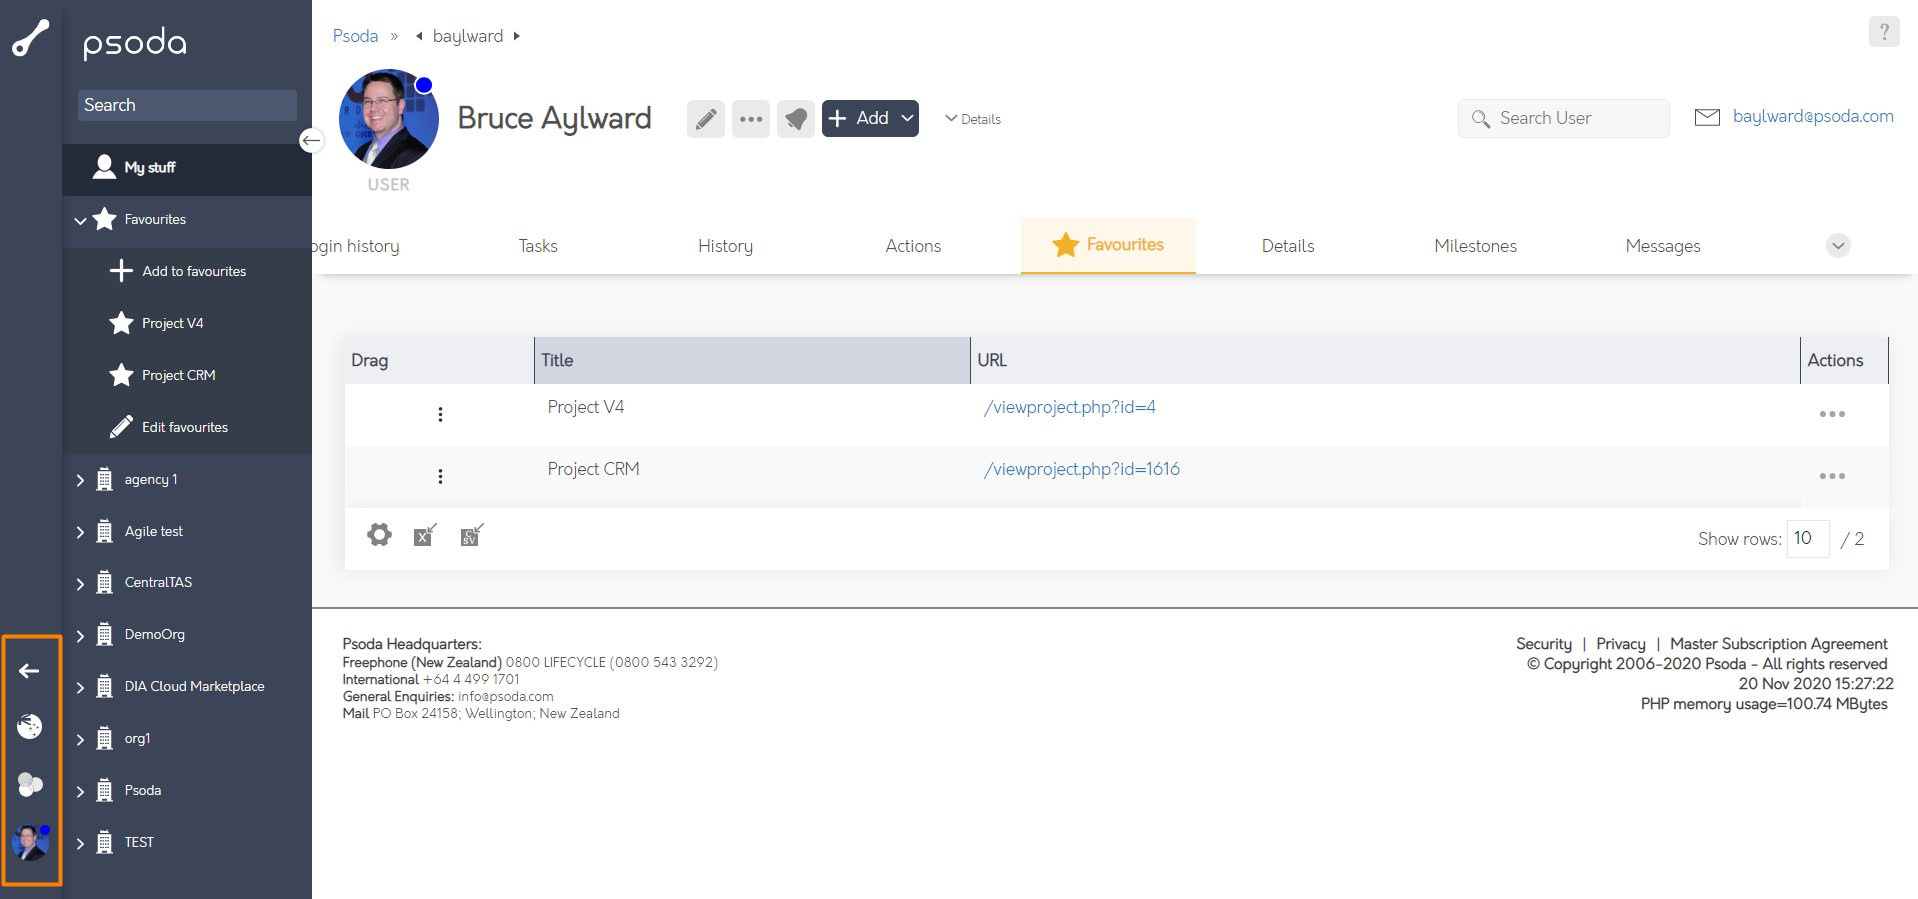Show more tabs using the tab overflow chevron

coord(1837,246)
